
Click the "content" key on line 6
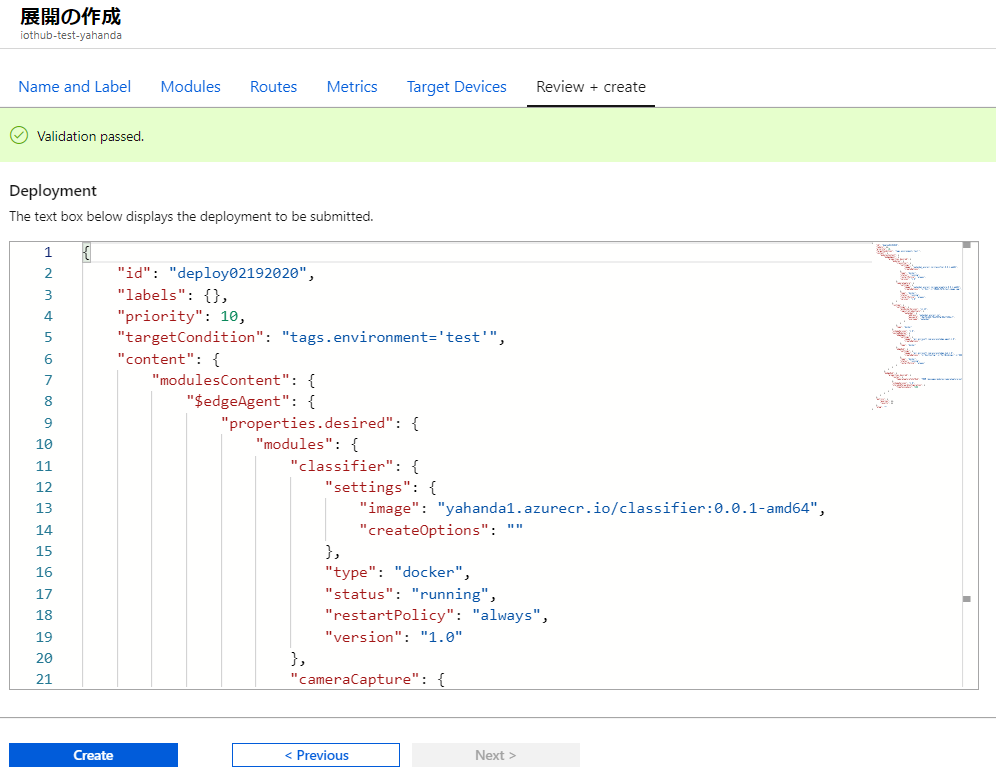click(x=156, y=359)
